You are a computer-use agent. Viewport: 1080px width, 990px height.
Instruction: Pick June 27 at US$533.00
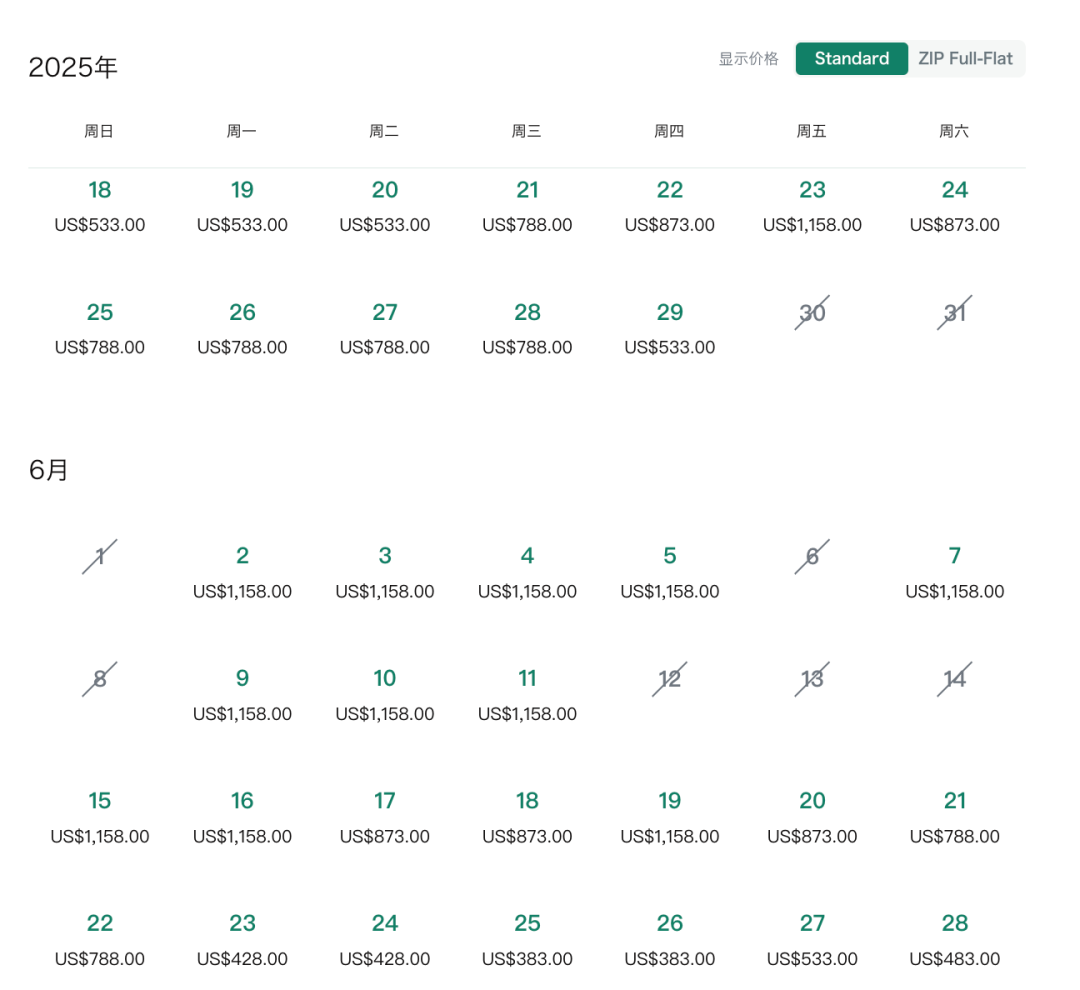tap(813, 940)
